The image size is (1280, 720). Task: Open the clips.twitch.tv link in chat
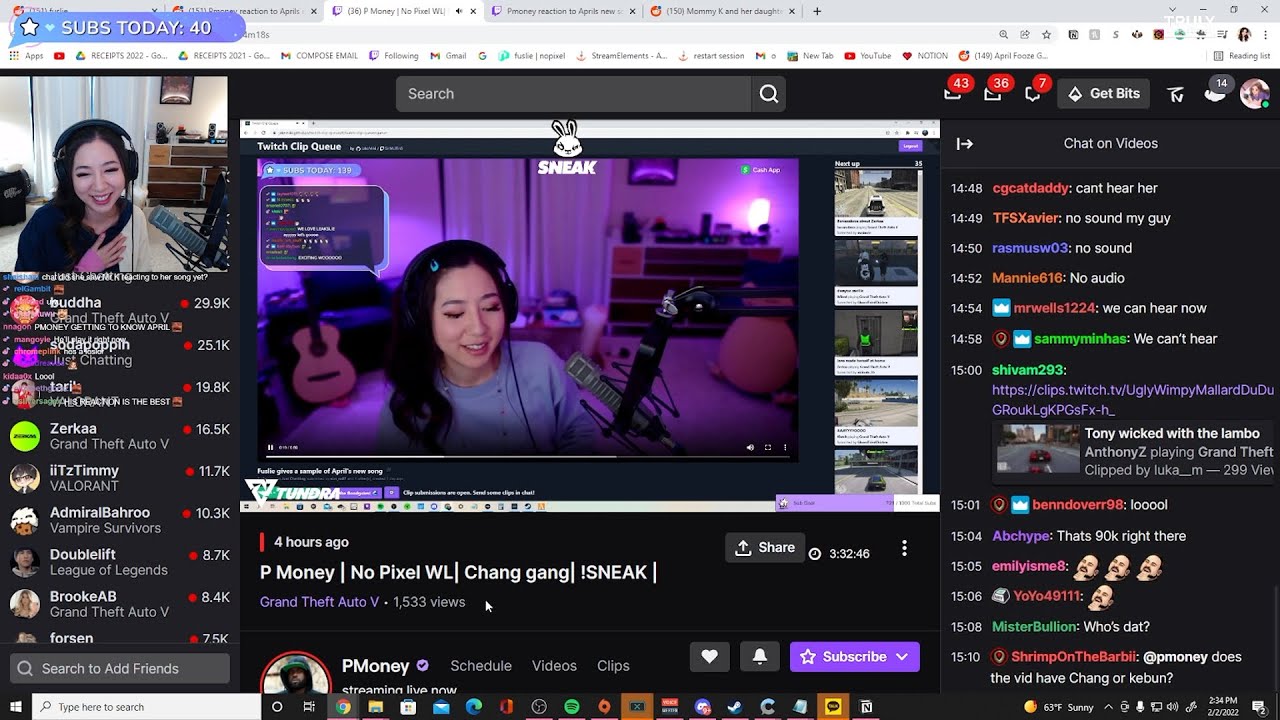[x=1132, y=400]
